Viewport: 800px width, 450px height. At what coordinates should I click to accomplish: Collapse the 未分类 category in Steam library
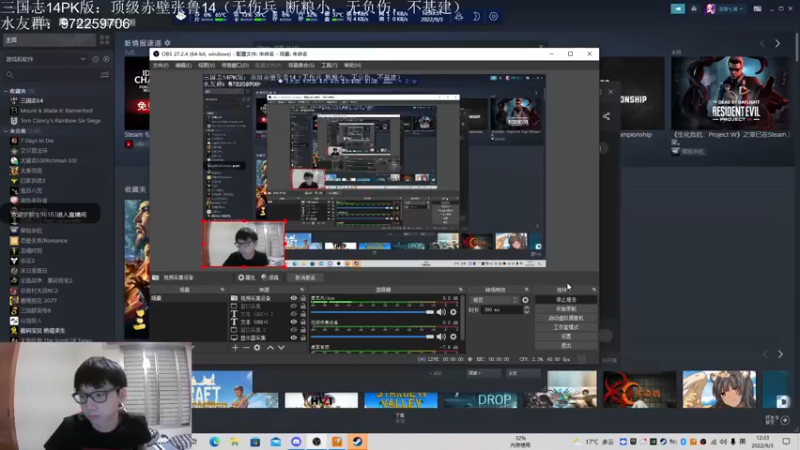pyautogui.click(x=6, y=131)
